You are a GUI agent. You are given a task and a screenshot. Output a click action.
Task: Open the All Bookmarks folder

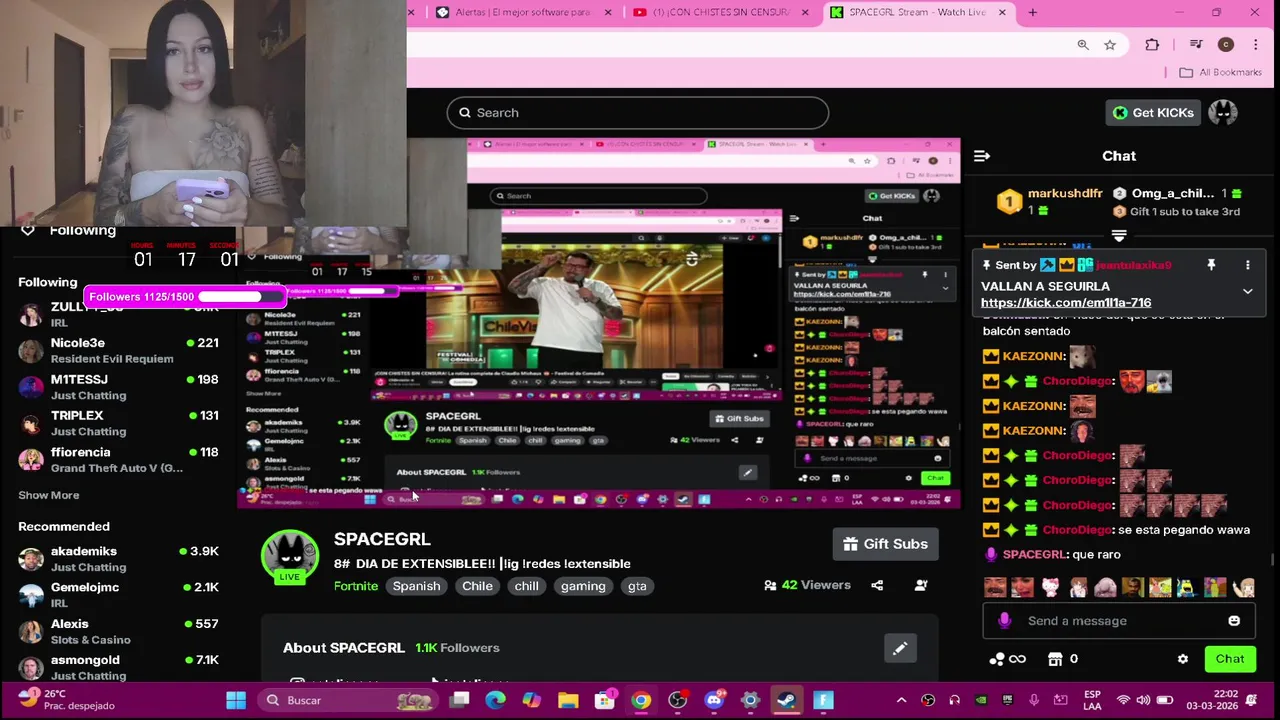(x=1220, y=72)
